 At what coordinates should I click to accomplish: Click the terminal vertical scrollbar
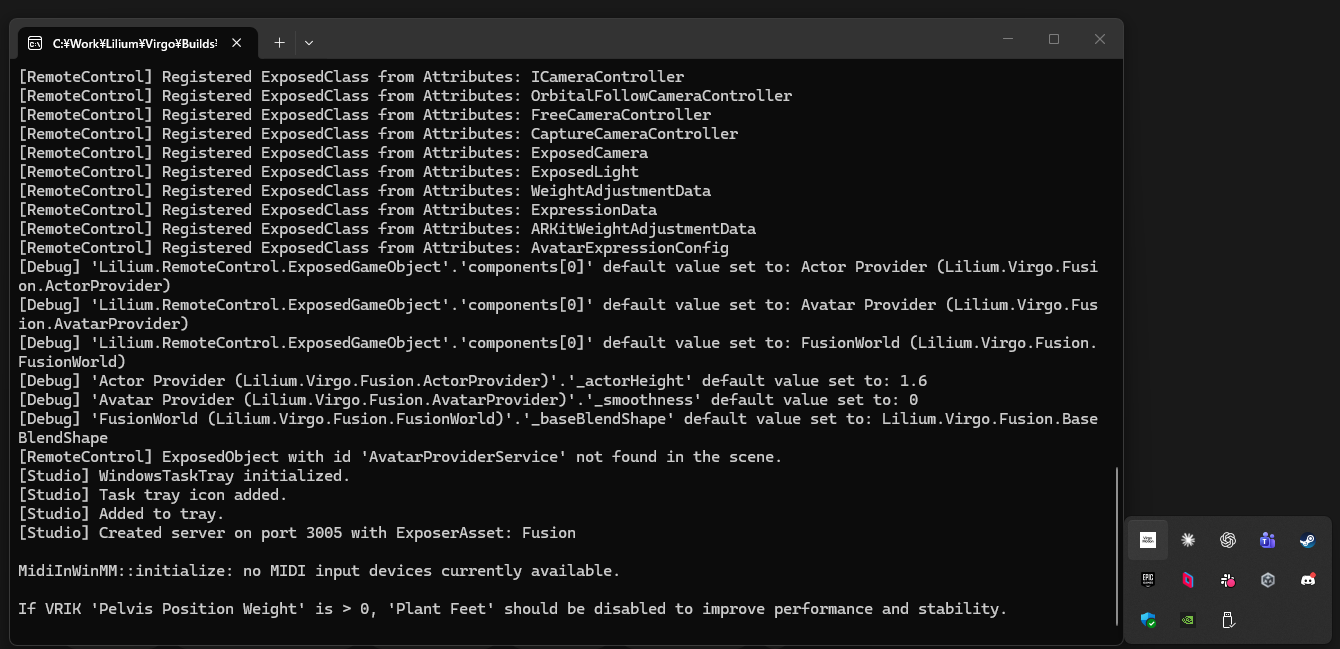[1117, 545]
